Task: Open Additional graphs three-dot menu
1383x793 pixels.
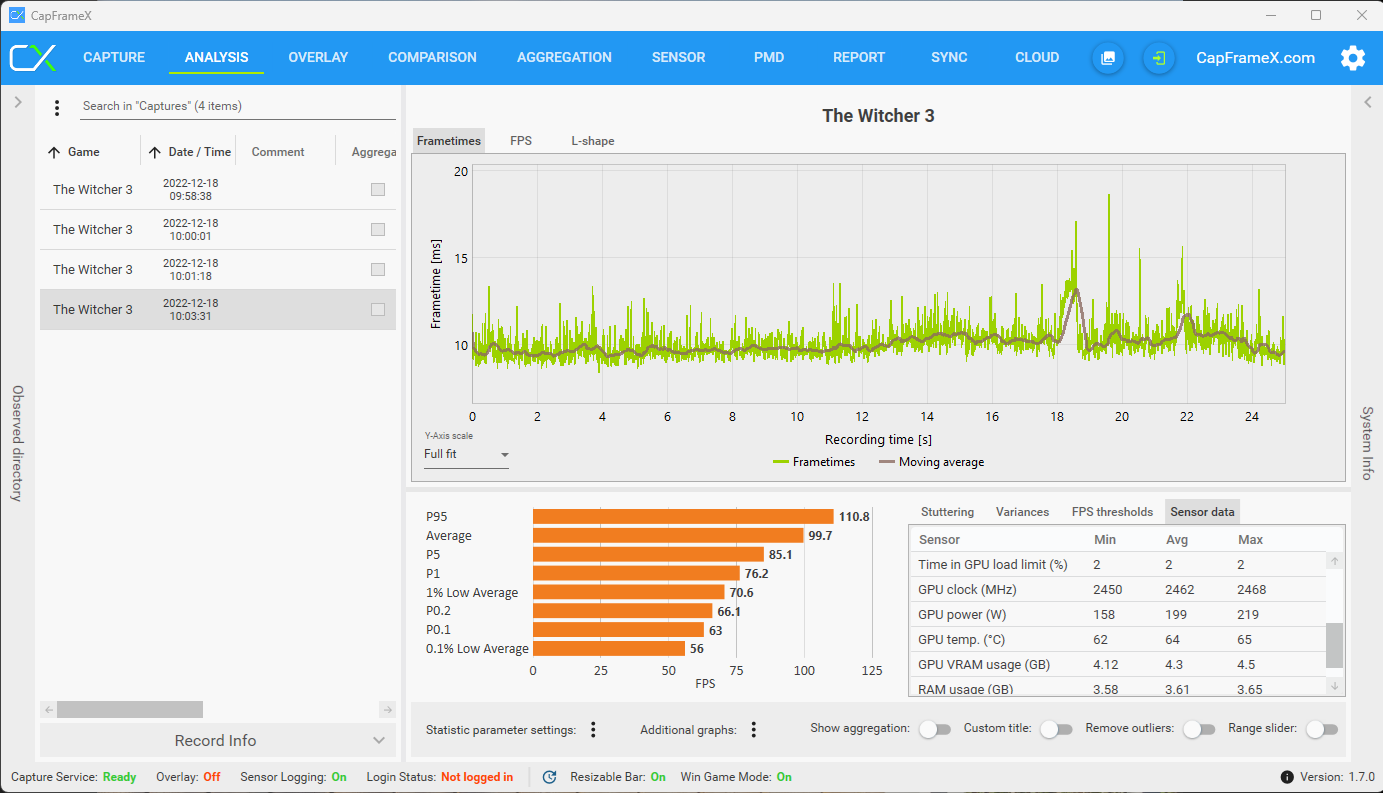Action: click(754, 730)
